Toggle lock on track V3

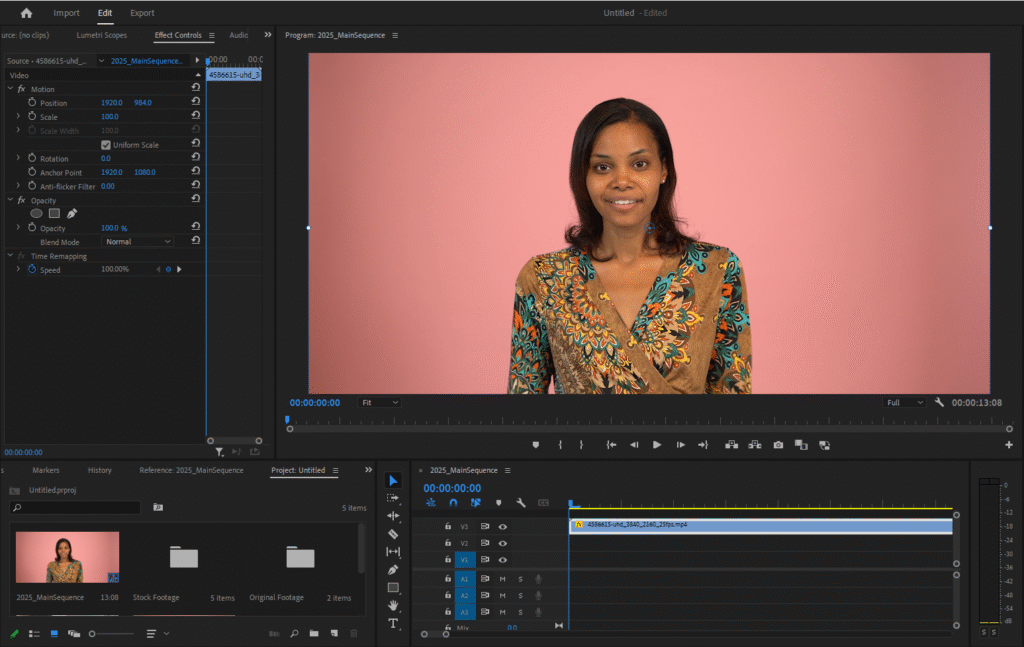coord(448,526)
